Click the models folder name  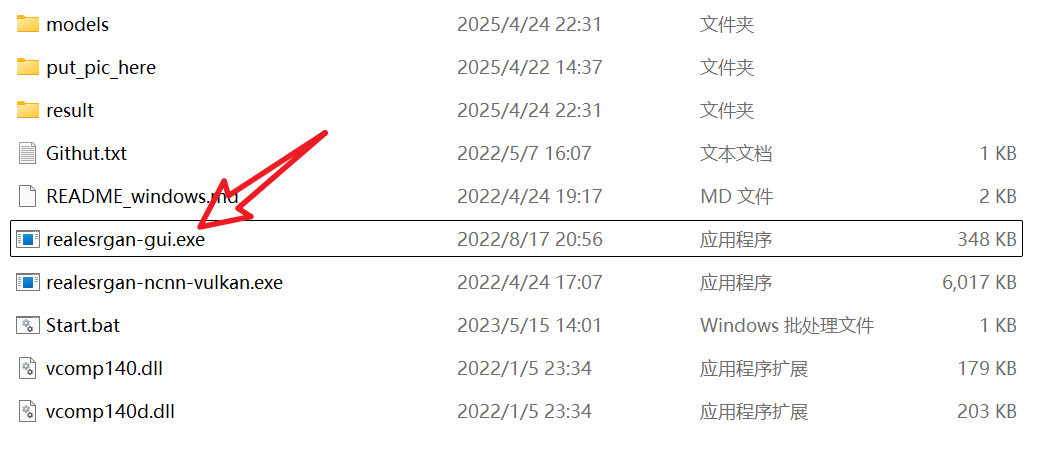pyautogui.click(x=77, y=25)
